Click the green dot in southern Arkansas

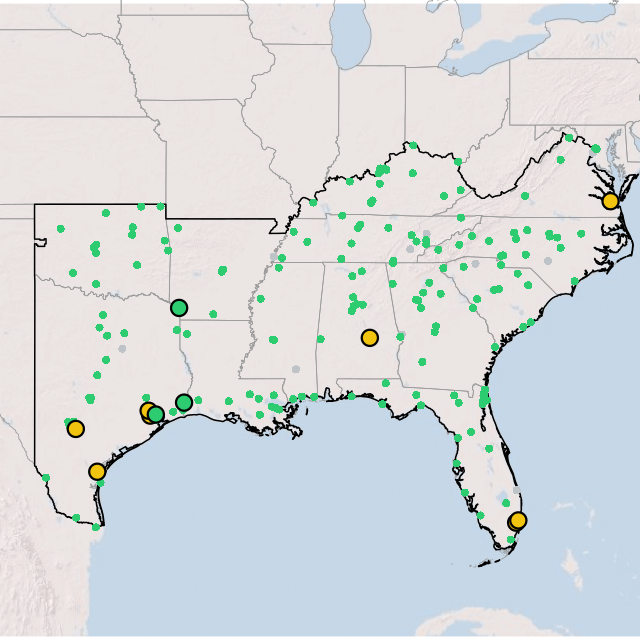point(213,314)
